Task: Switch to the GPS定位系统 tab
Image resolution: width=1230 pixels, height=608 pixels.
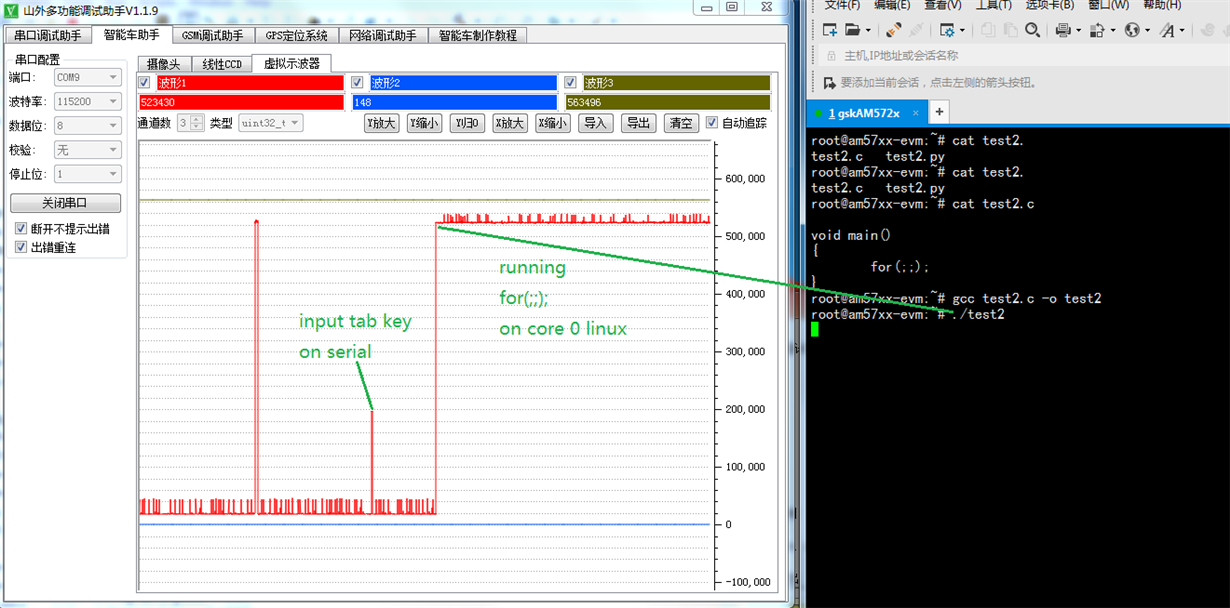Action: pyautogui.click(x=297, y=36)
